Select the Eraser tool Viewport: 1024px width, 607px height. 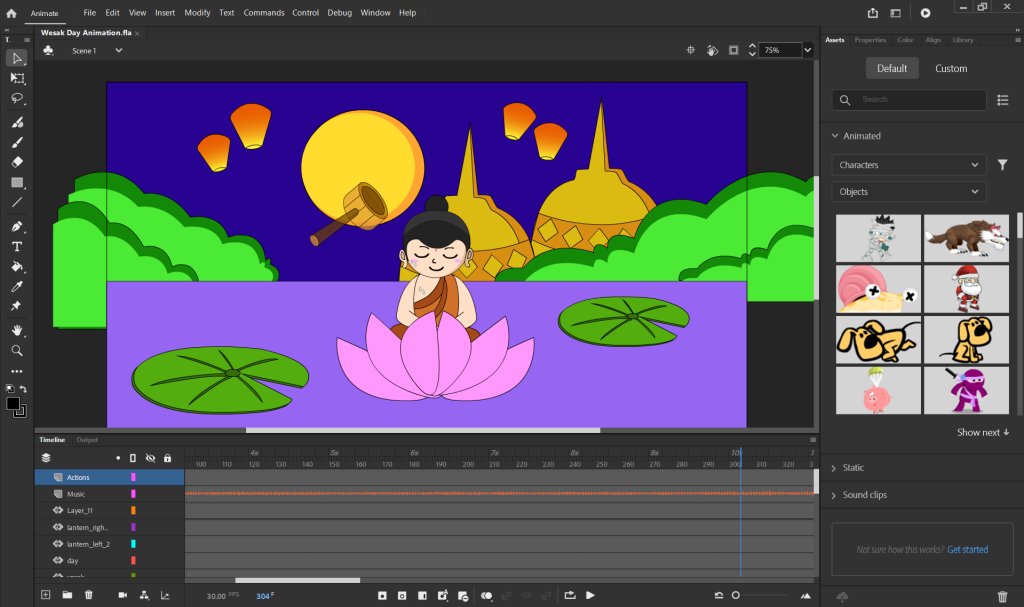tap(17, 161)
